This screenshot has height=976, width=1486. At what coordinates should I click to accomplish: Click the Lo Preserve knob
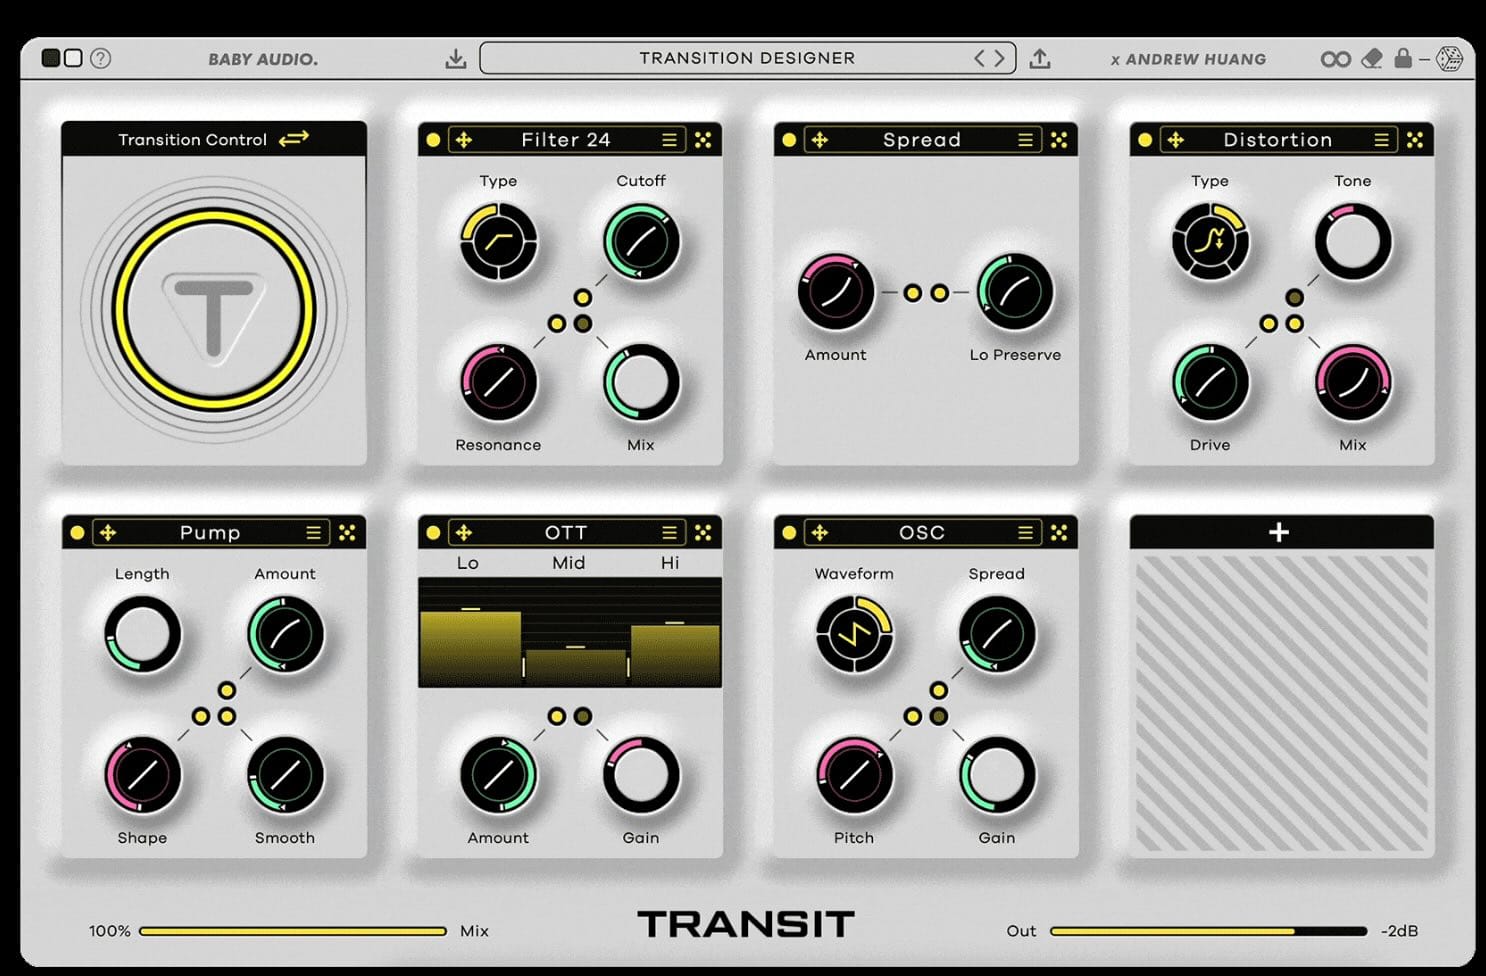pos(1014,292)
